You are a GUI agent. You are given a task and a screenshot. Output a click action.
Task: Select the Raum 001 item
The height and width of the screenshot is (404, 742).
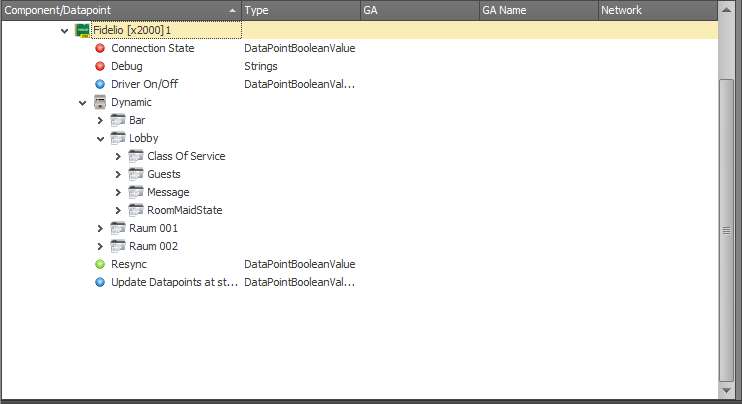coord(153,228)
